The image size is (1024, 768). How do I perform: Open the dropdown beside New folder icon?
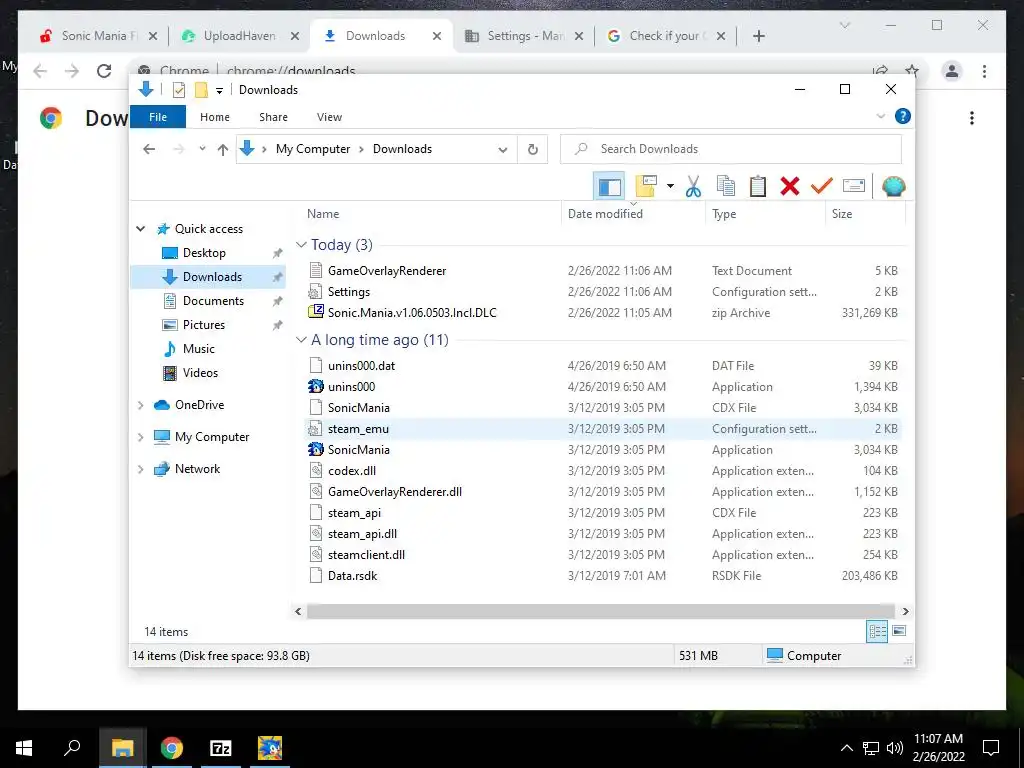(x=670, y=187)
